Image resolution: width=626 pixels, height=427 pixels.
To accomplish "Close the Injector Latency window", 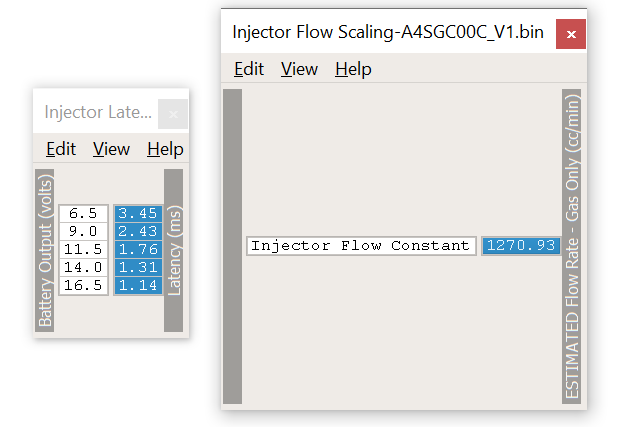I will pos(173,113).
